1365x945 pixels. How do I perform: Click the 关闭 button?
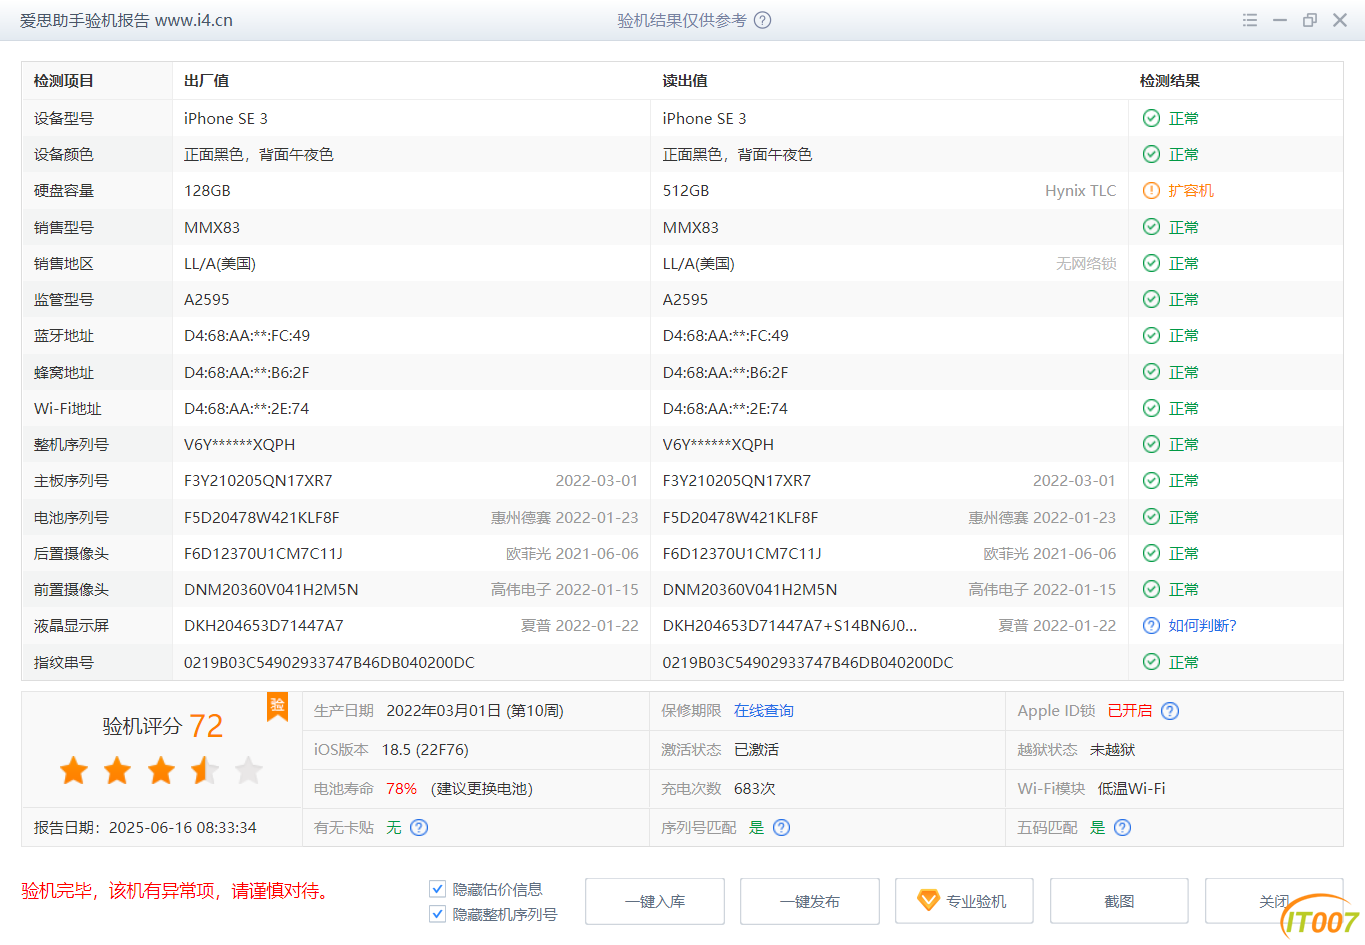[x=1274, y=901]
